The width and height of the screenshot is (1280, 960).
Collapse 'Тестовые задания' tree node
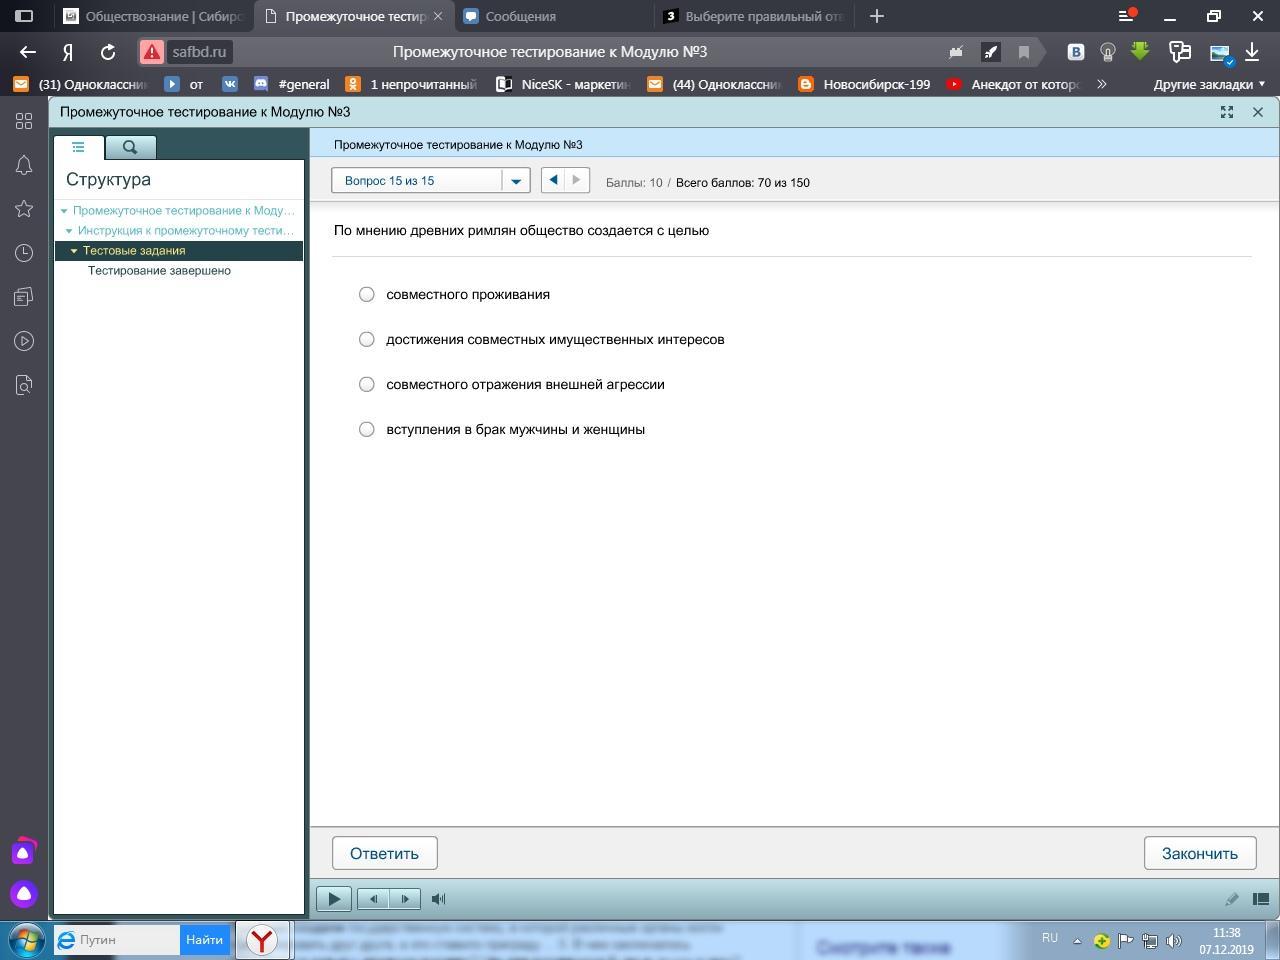[74, 251]
